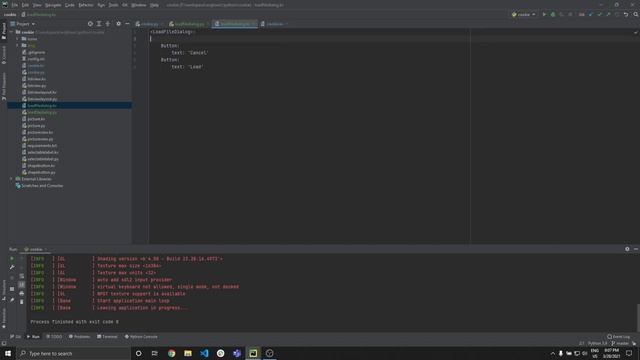Open File Explorer from taskbar
The width and height of the screenshot is (640, 360).
coord(188,353)
